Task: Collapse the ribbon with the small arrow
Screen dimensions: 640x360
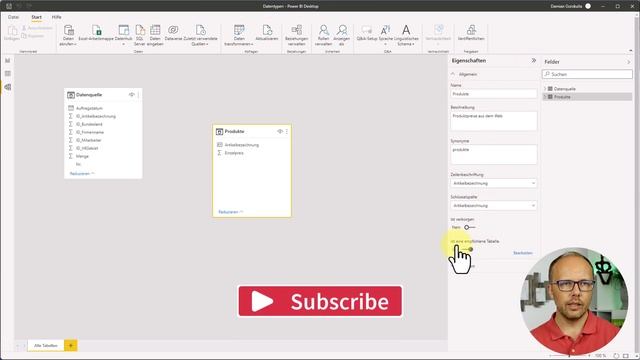Action: (x=631, y=51)
